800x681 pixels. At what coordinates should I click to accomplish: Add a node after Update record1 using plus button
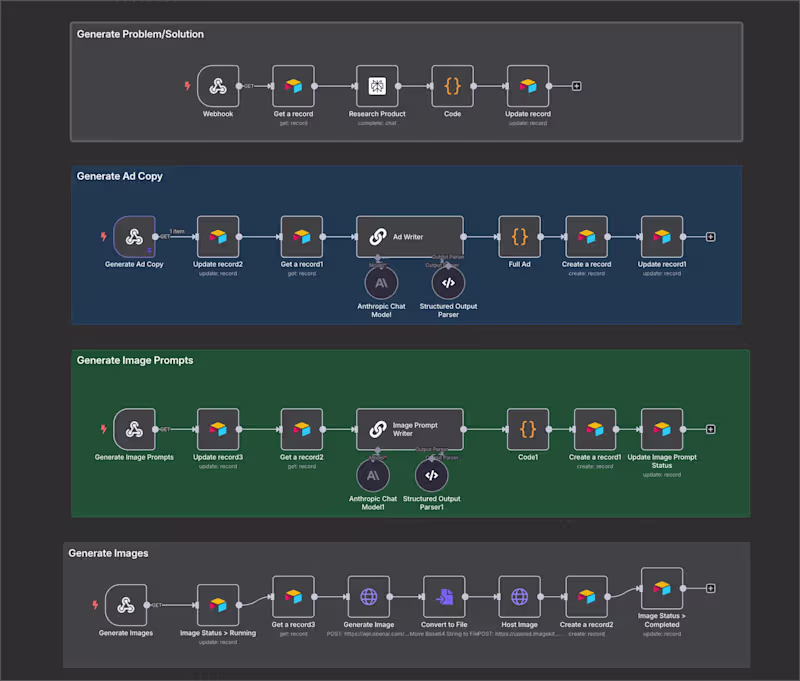coord(710,236)
